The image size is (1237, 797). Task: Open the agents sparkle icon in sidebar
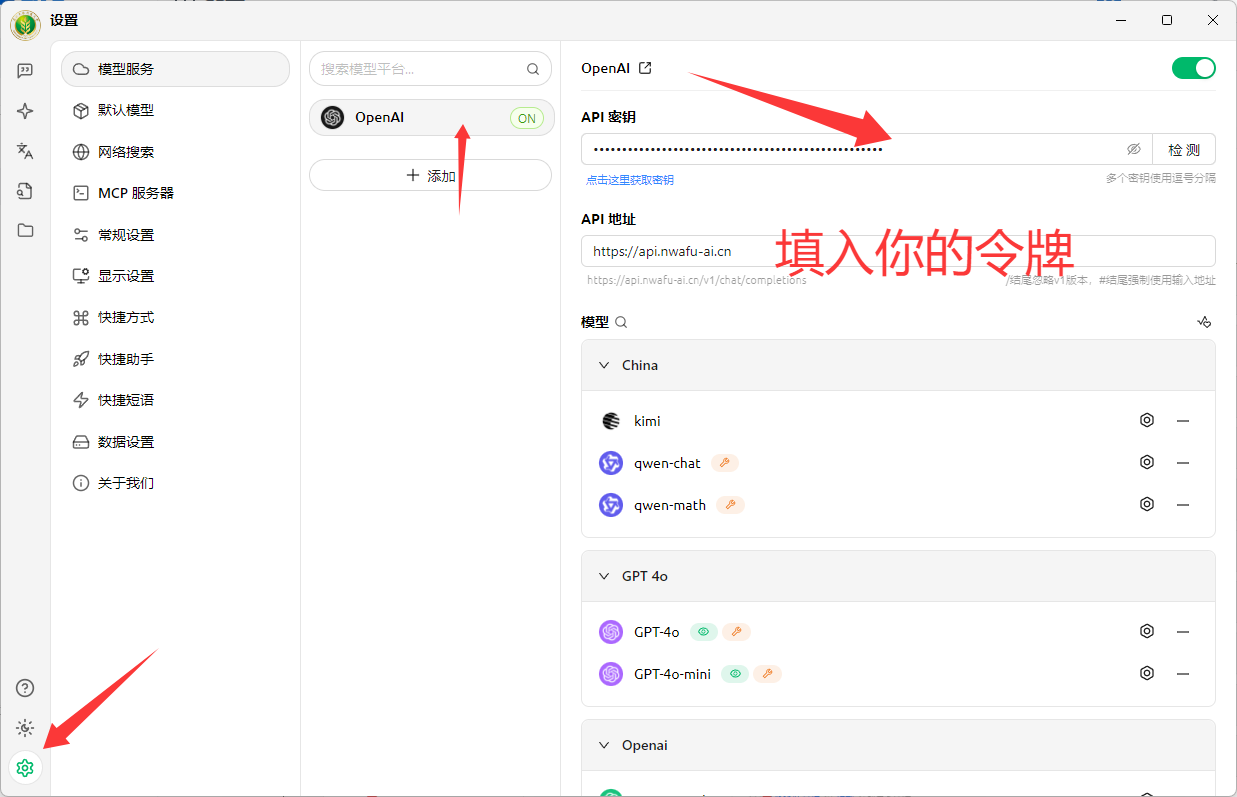(x=25, y=111)
